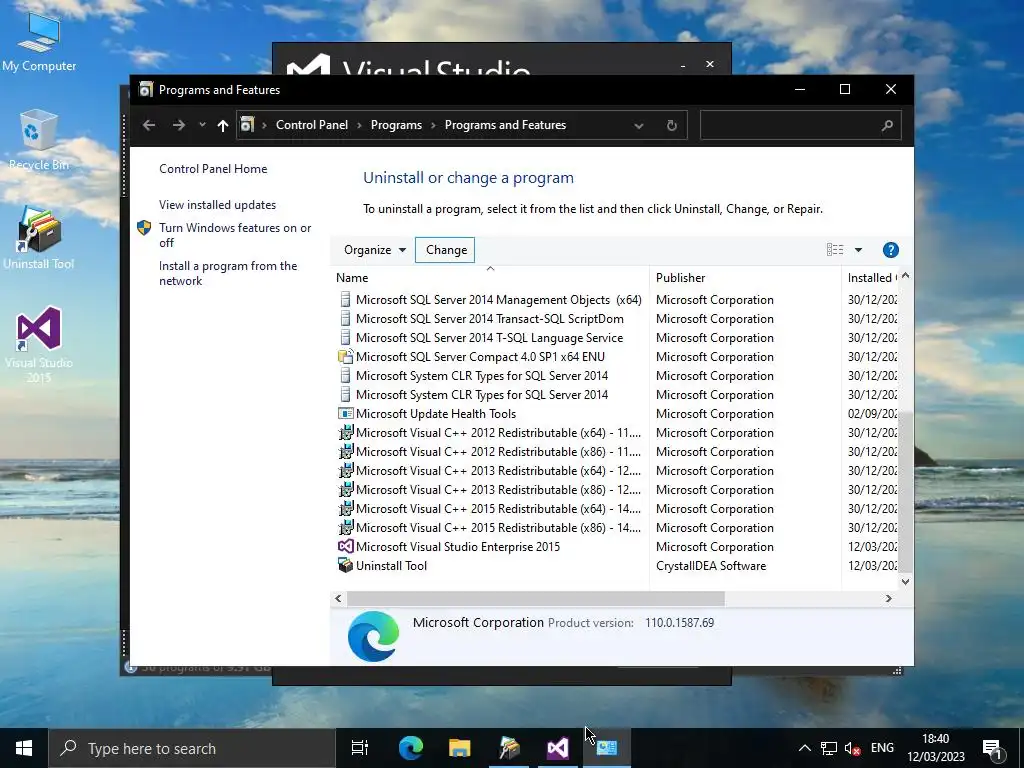Select Visual C++ 2012 Redistributable (x64) entry
This screenshot has width=1024, height=768.
click(x=498, y=433)
